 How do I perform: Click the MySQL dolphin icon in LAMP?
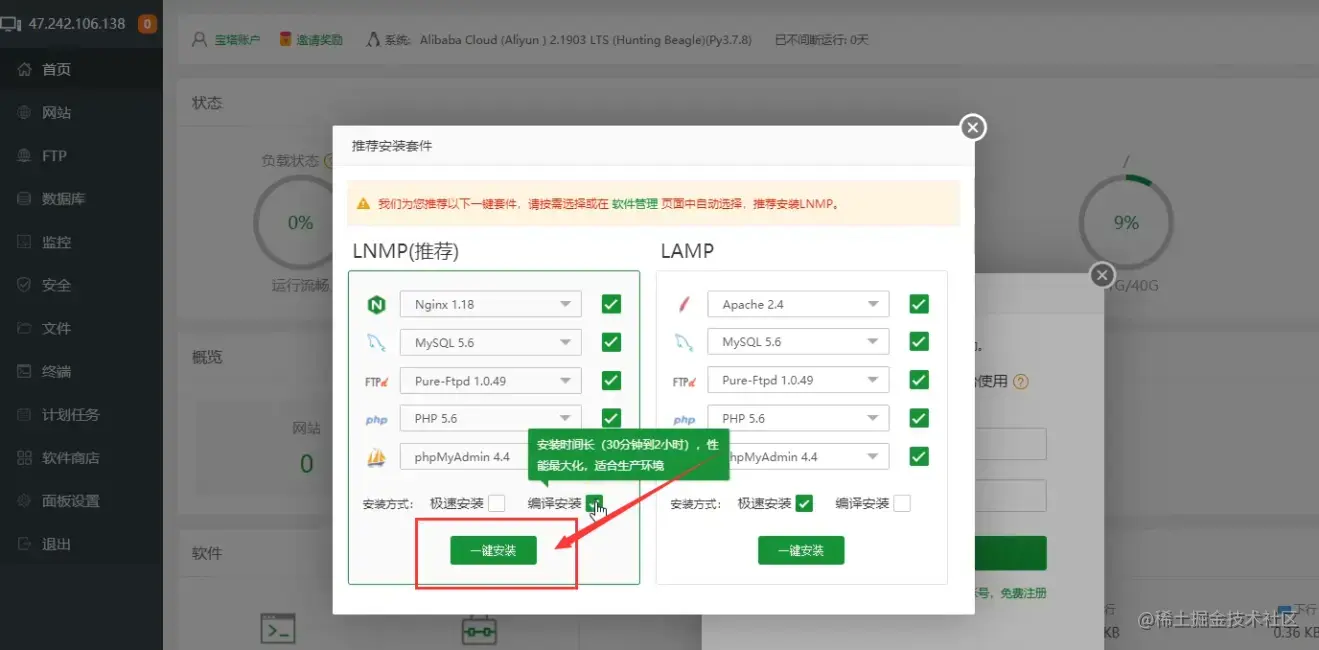click(x=684, y=342)
